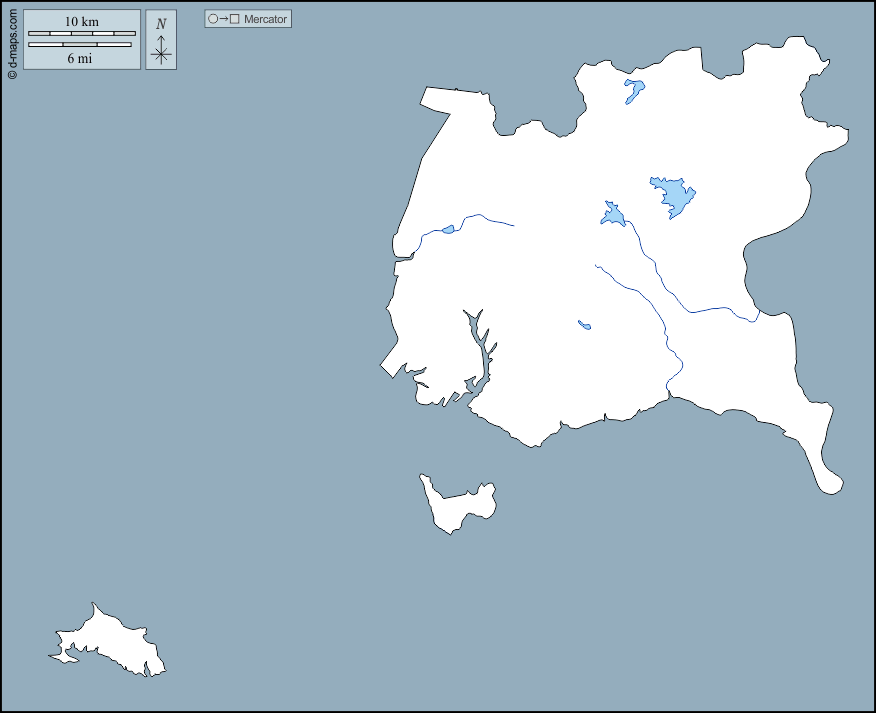Click the small lake near the northern coast
Viewport: 876px width, 713px height.
(x=634, y=90)
